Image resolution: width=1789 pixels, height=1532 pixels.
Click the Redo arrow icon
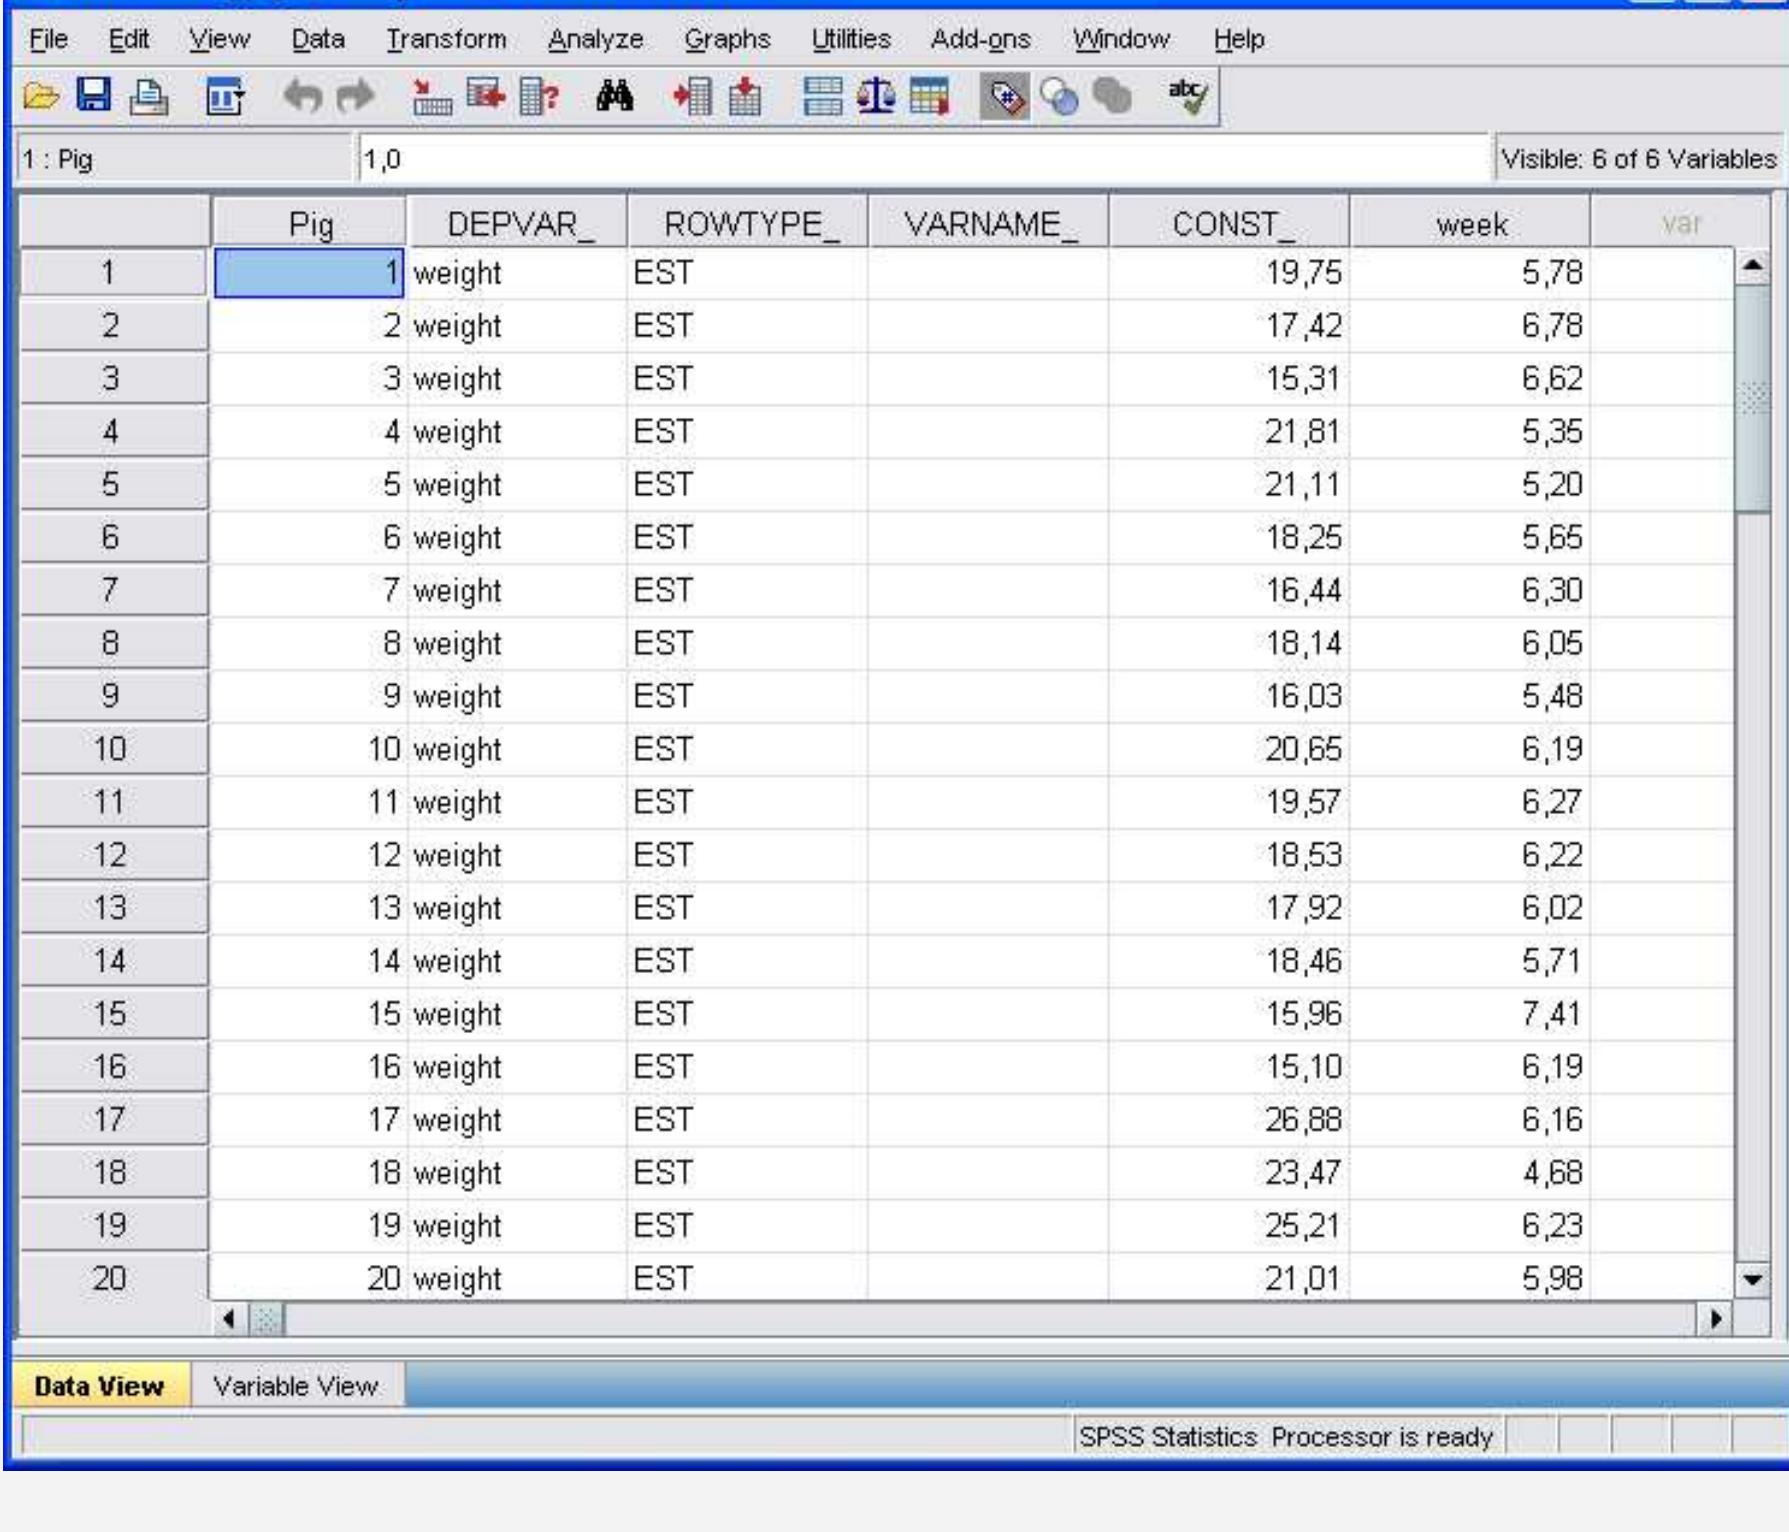355,97
